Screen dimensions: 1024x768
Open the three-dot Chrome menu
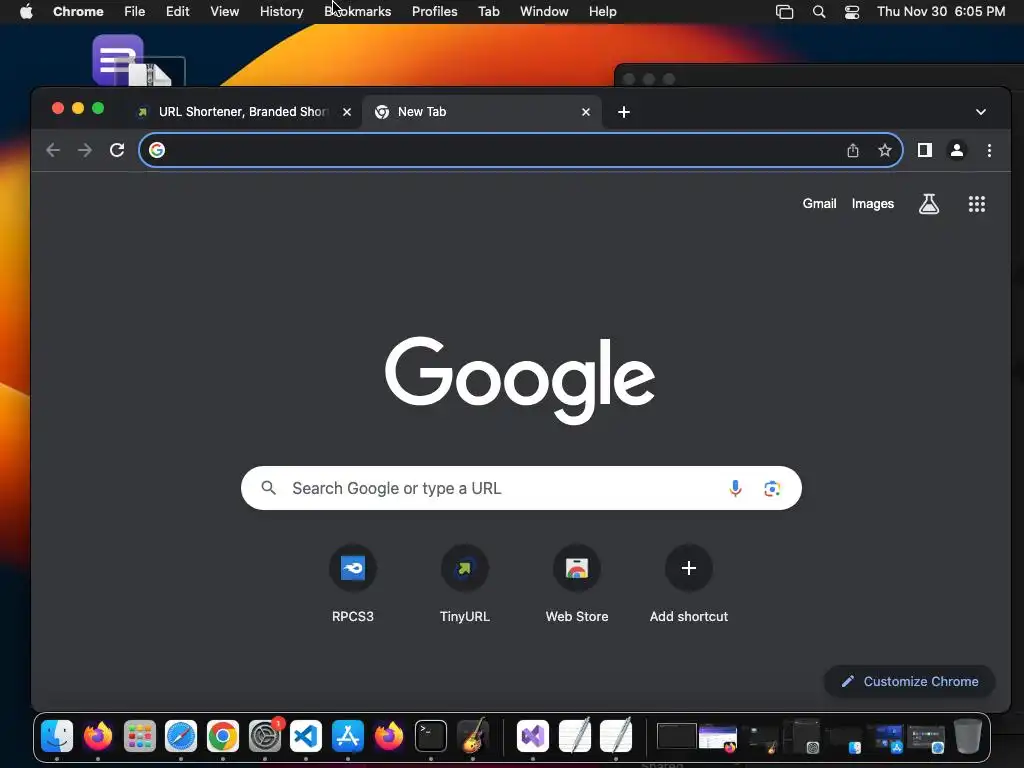point(989,150)
